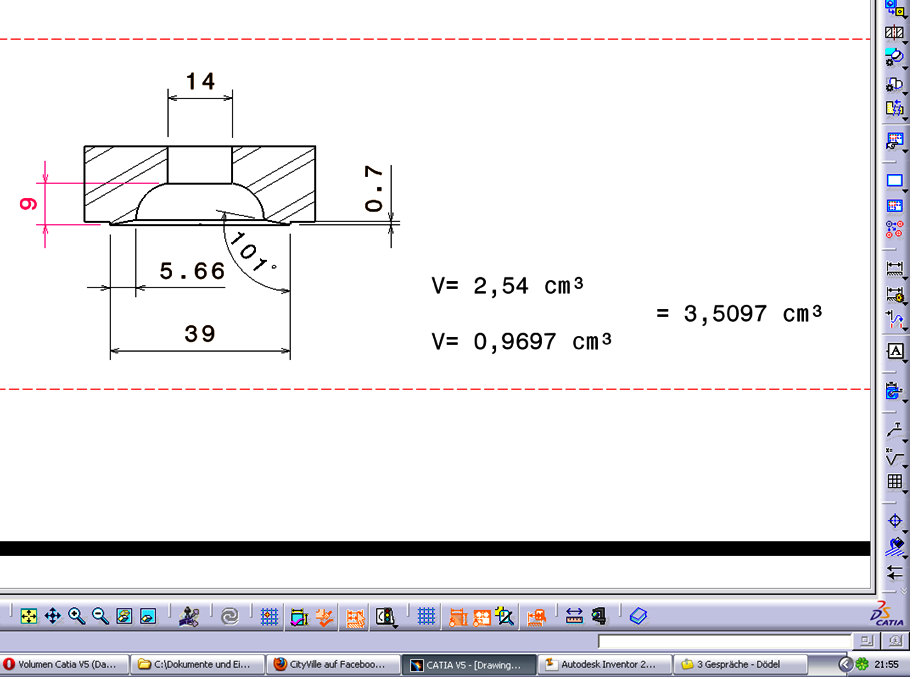Select the Area Fill hatch tool
Viewport: 912px width, 679px height.
coord(895,546)
